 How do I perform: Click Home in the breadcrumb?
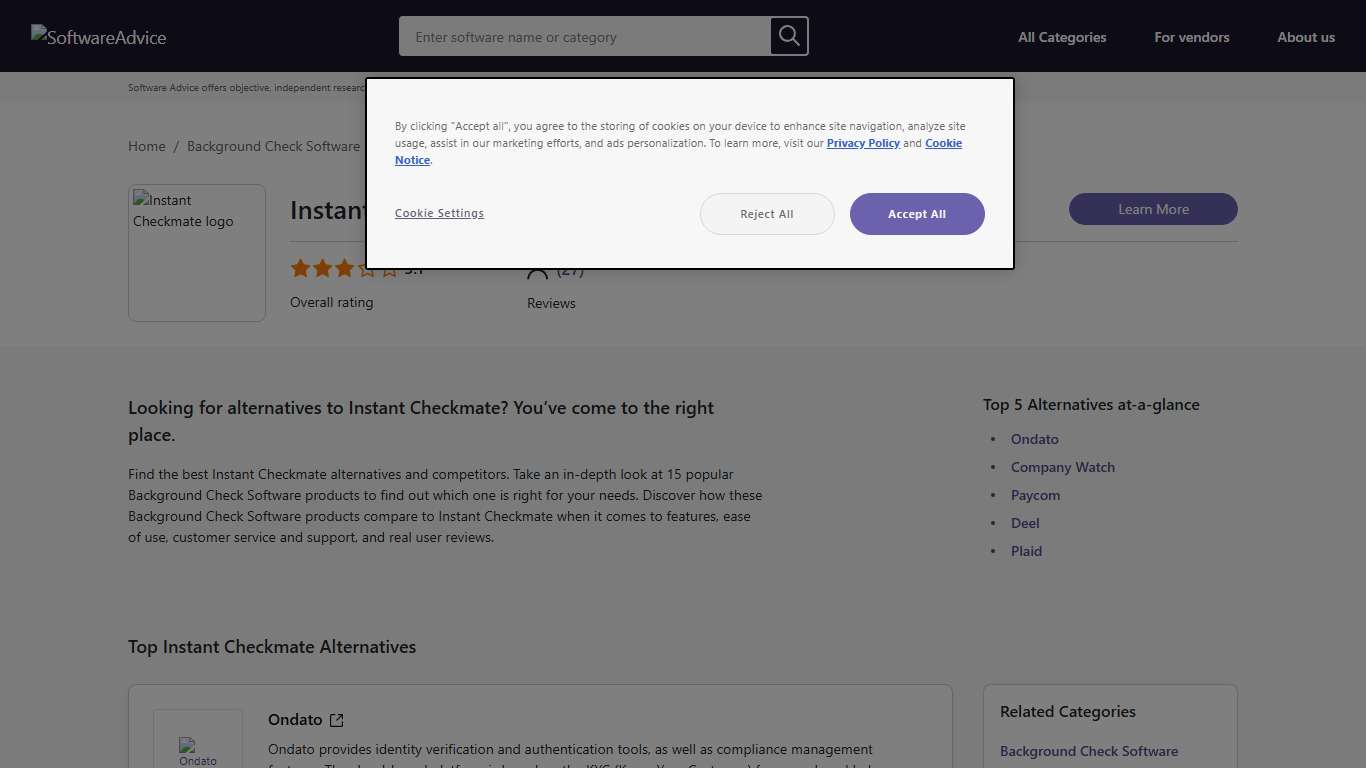click(x=146, y=146)
